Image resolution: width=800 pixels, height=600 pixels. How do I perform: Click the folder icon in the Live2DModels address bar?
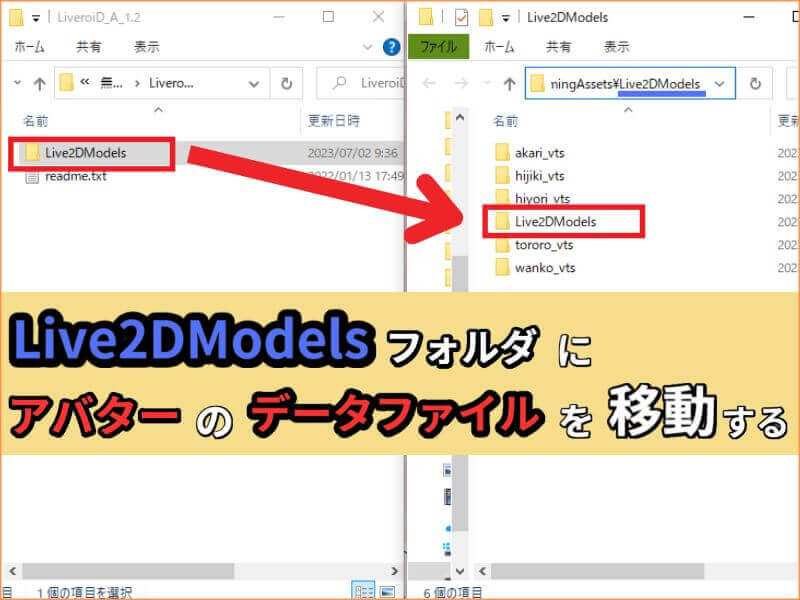(x=537, y=83)
